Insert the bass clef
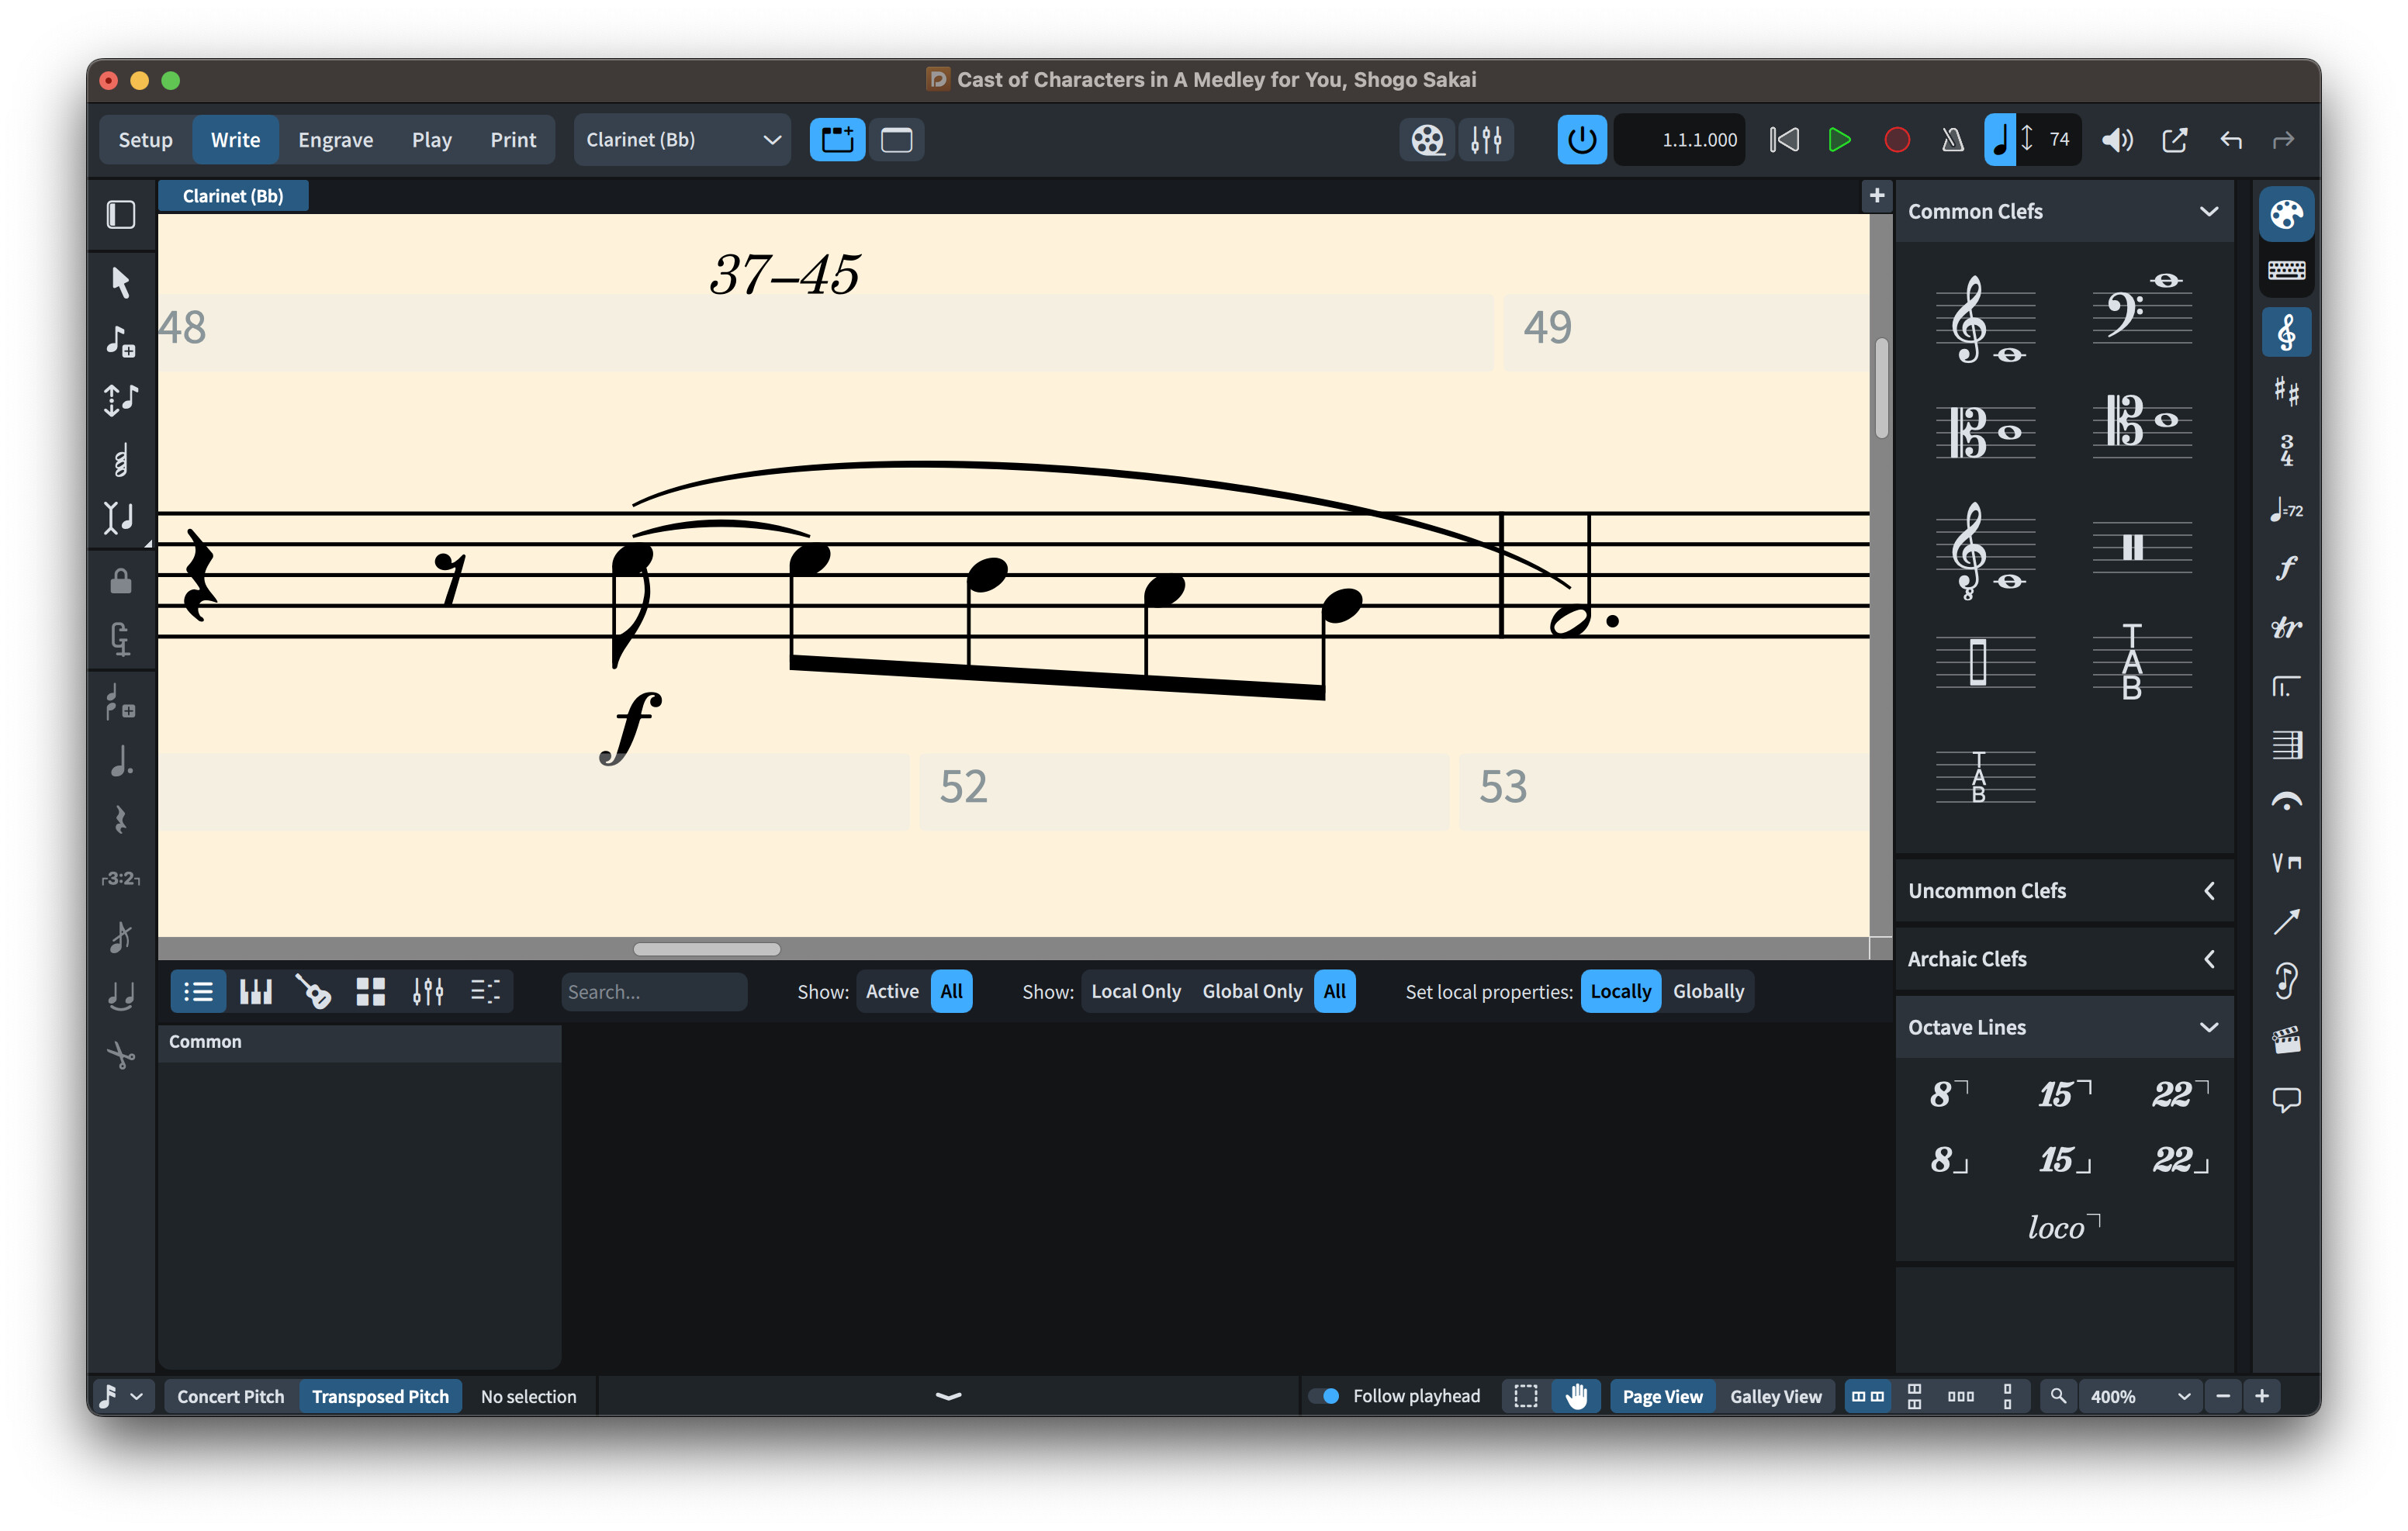2408x1531 pixels. pyautogui.click(x=2141, y=310)
